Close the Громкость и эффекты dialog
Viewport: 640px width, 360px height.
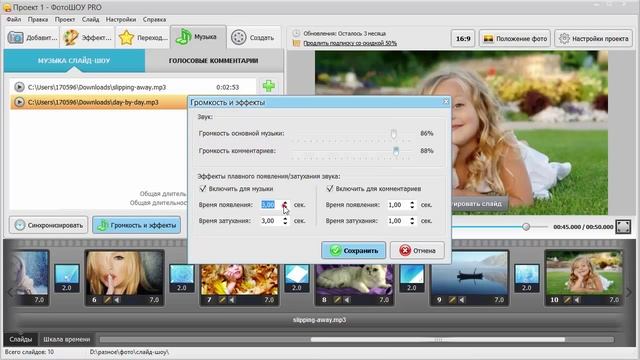click(x=446, y=101)
